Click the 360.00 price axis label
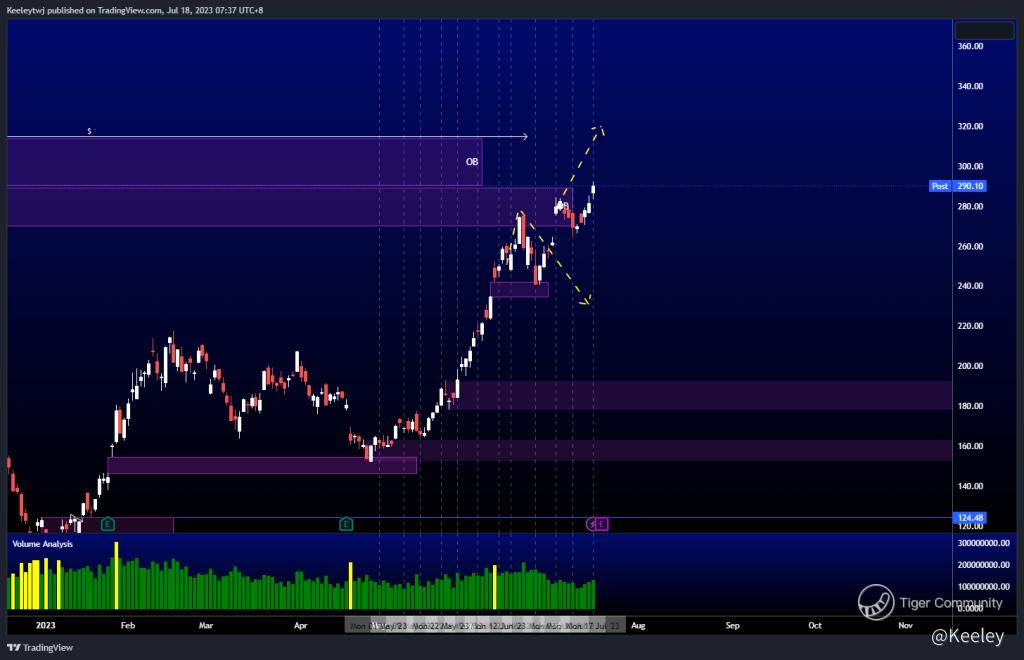 coord(970,46)
